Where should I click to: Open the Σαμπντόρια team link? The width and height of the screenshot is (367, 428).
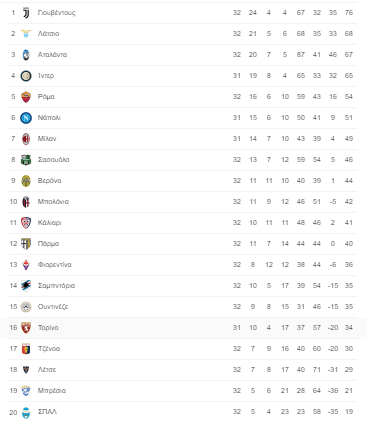tap(56, 286)
